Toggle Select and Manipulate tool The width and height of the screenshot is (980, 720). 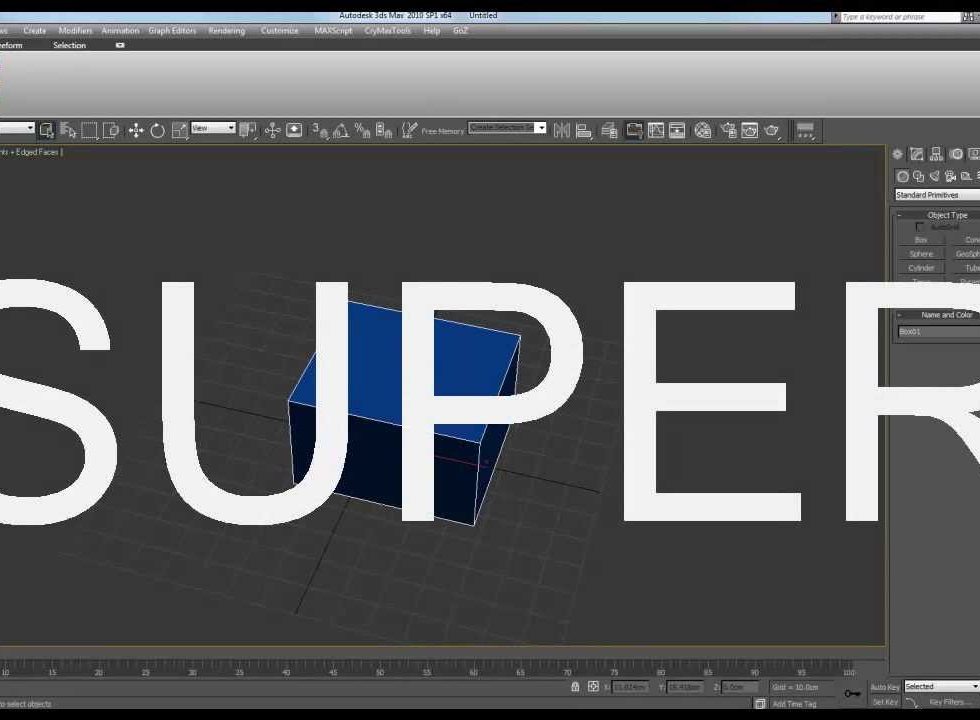click(272, 131)
